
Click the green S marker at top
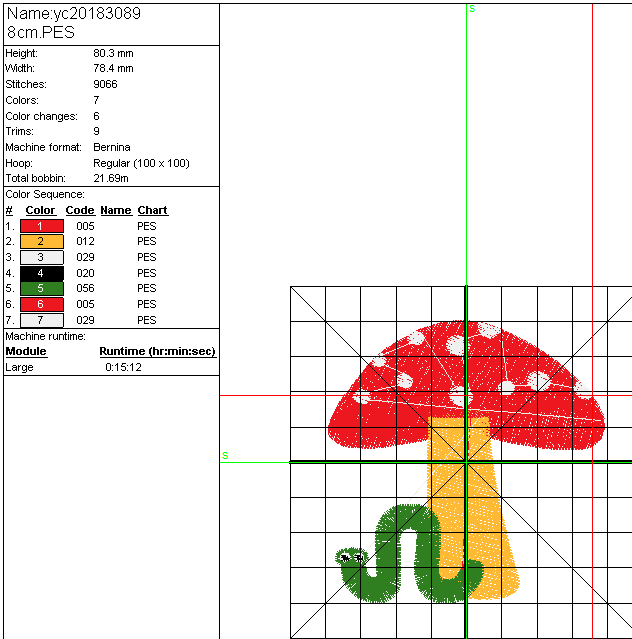coord(472,9)
